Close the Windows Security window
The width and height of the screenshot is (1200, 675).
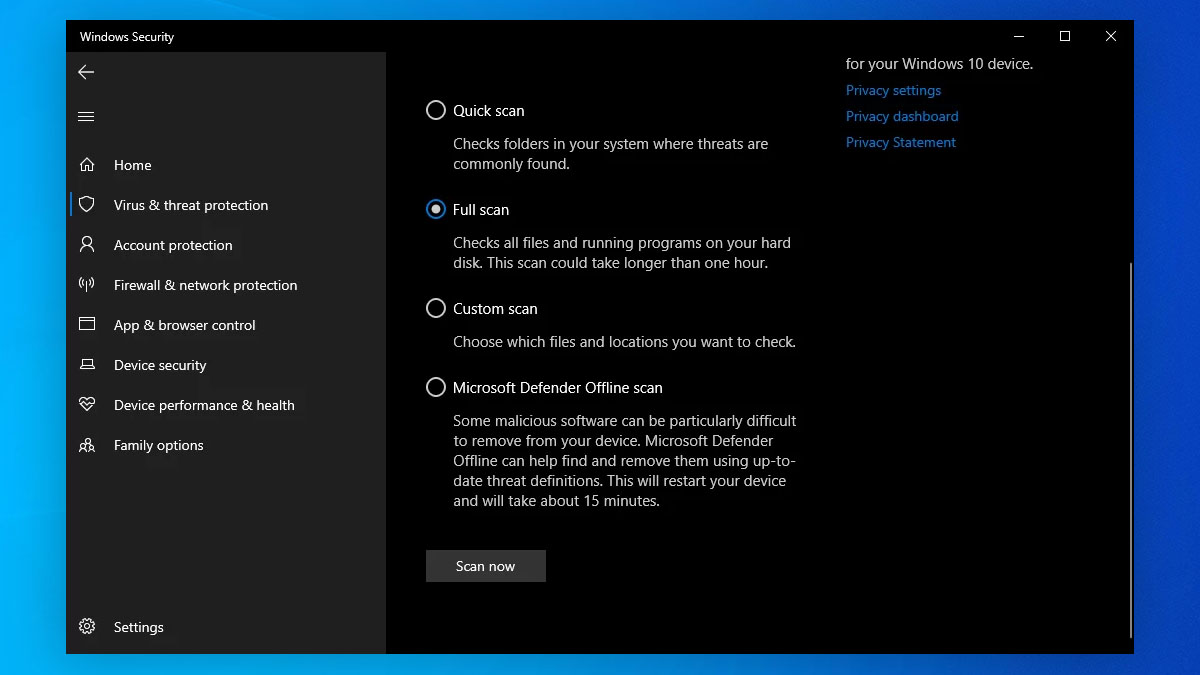(1111, 36)
